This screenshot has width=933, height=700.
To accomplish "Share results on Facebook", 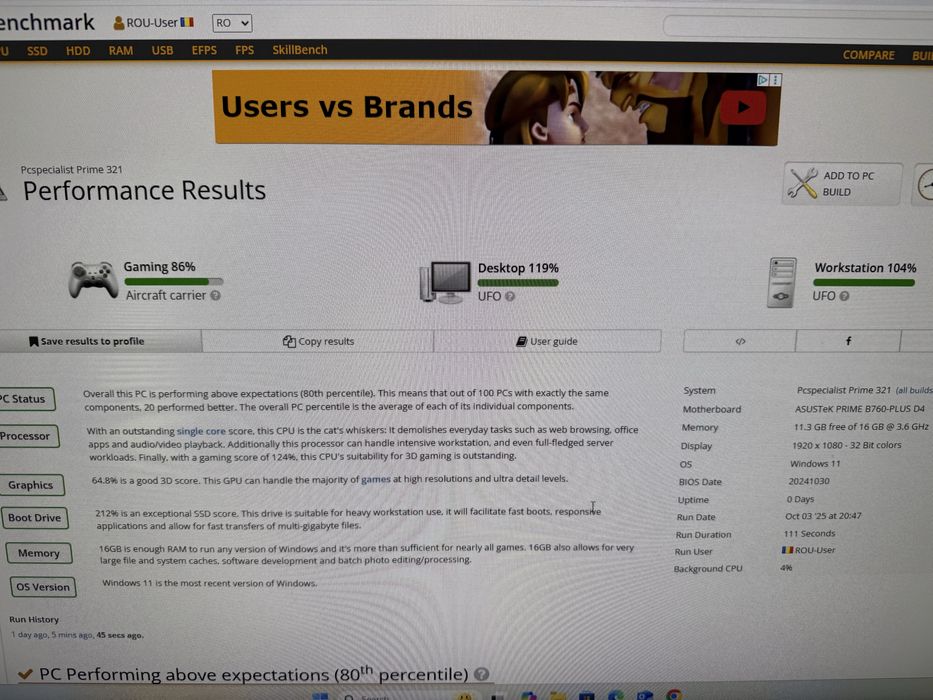I will (x=848, y=341).
